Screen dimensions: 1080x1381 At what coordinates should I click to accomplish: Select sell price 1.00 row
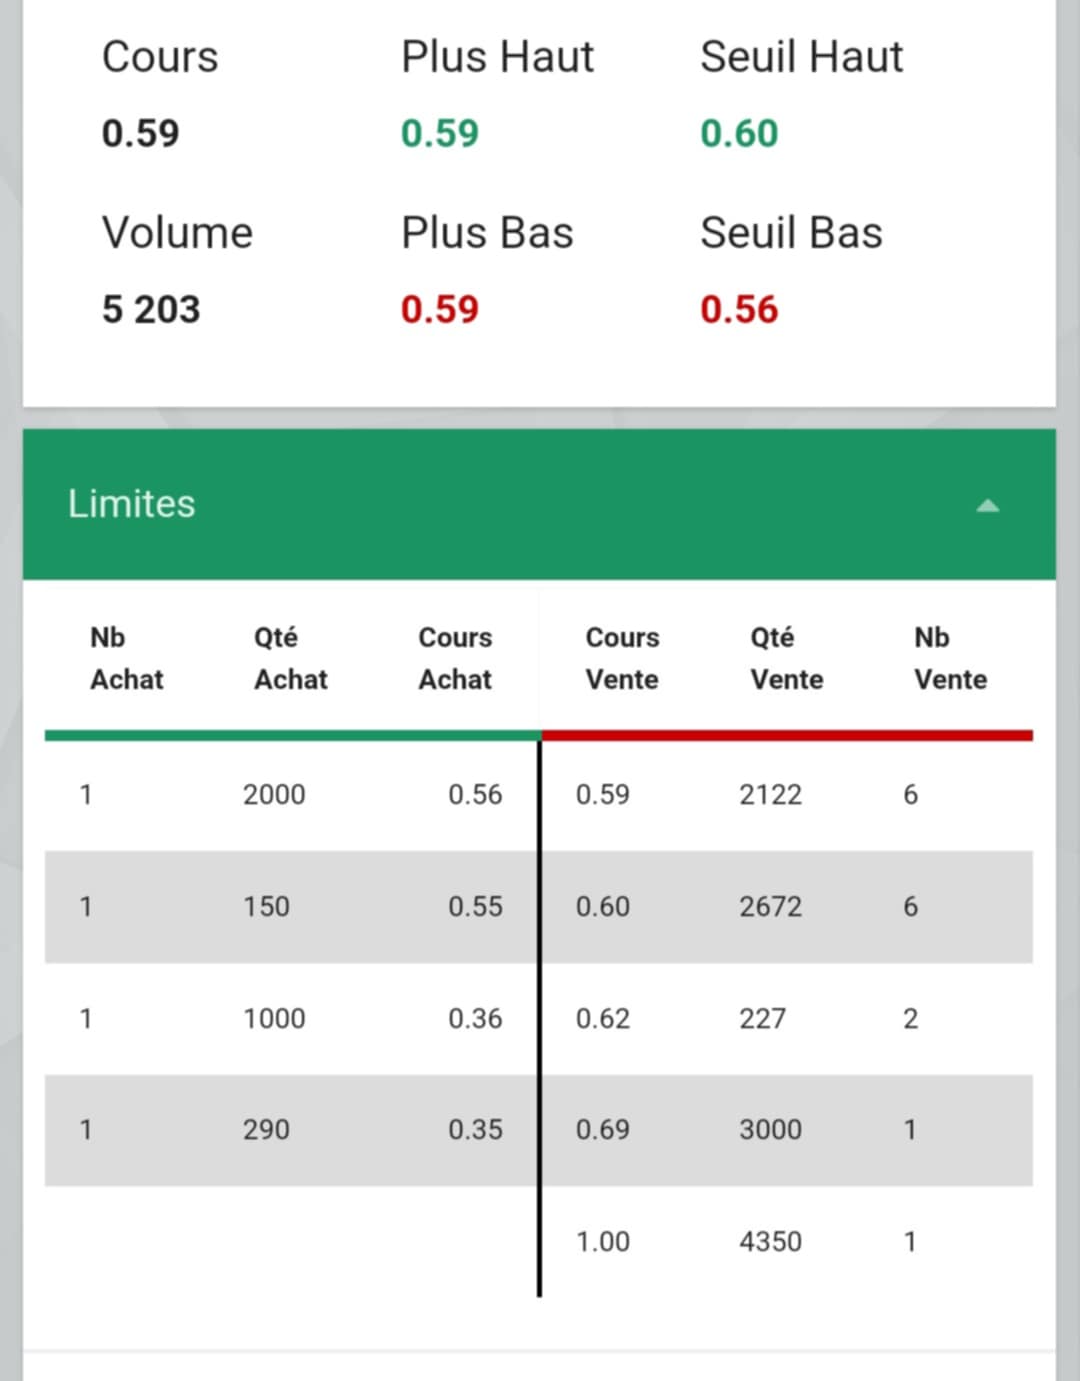786,1242
